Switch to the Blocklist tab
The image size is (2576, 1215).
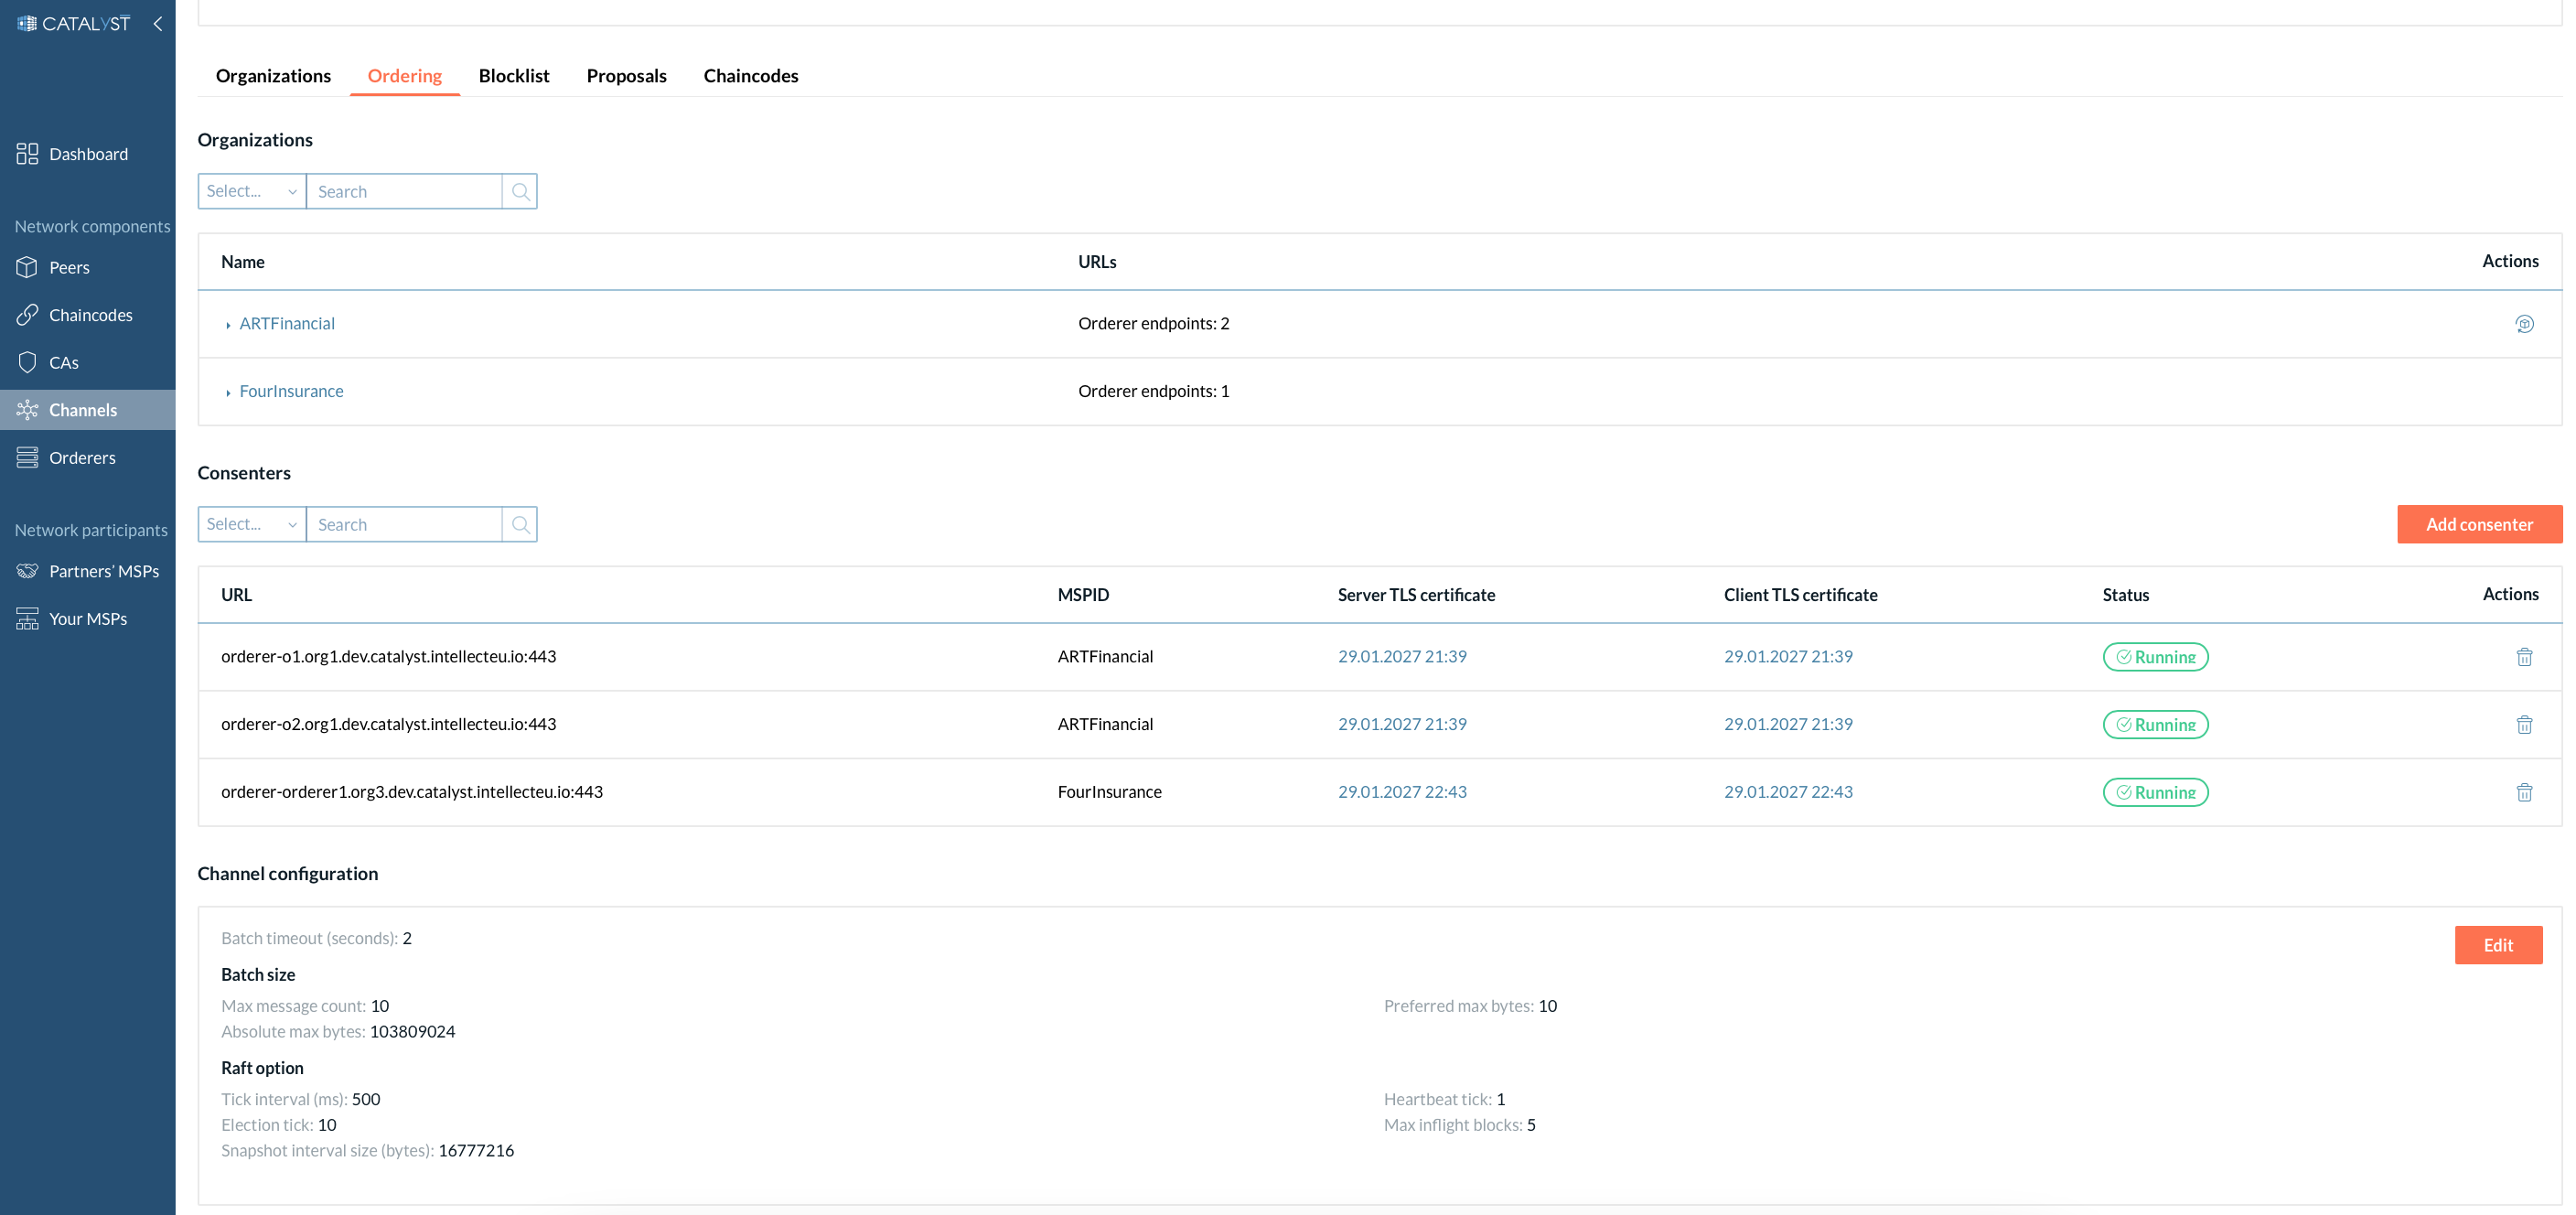[x=513, y=76]
